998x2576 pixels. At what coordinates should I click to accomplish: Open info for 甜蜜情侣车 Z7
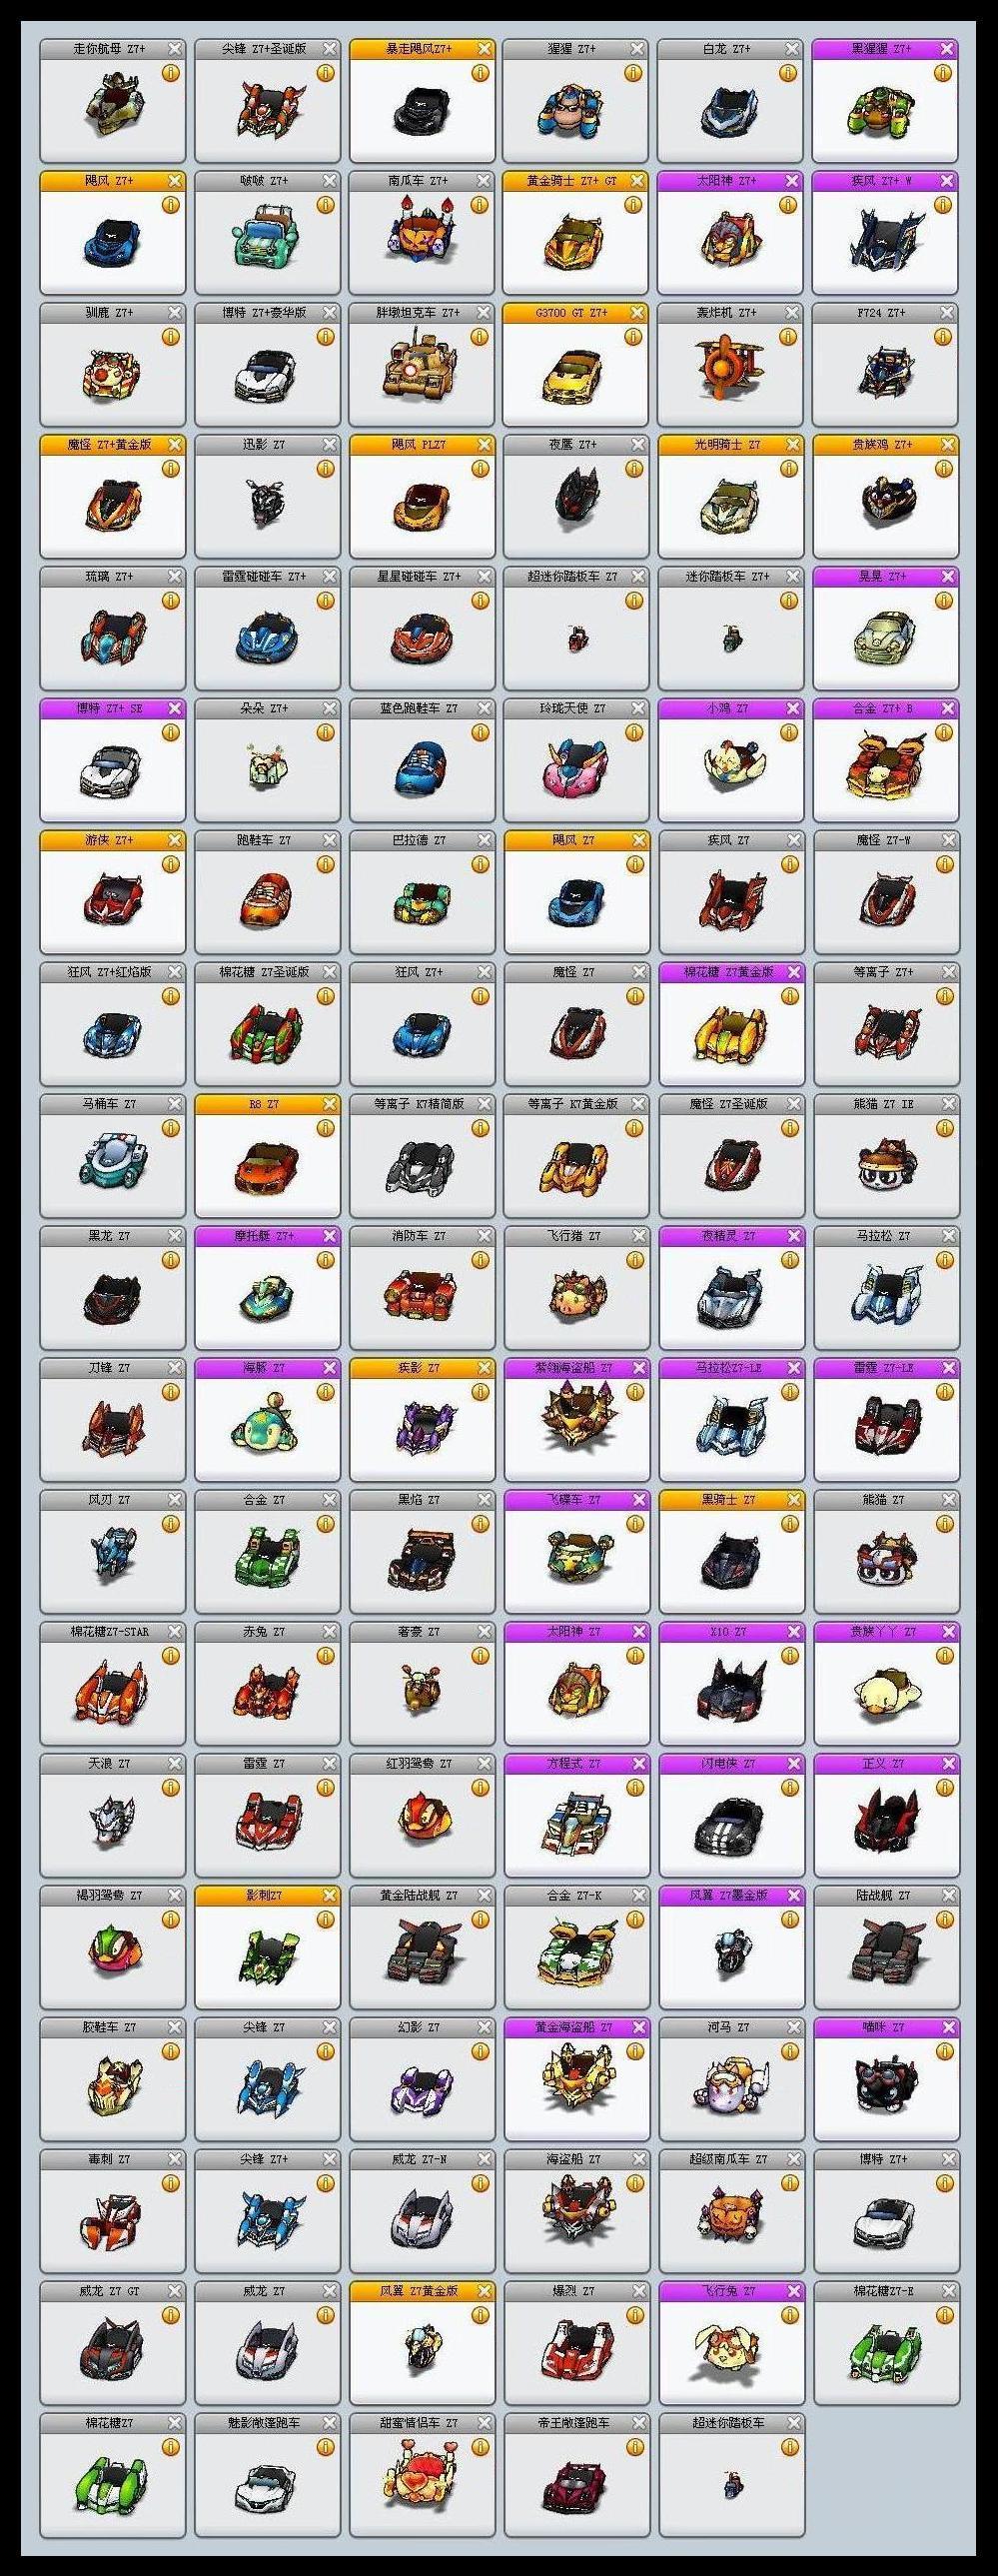tap(479, 2448)
